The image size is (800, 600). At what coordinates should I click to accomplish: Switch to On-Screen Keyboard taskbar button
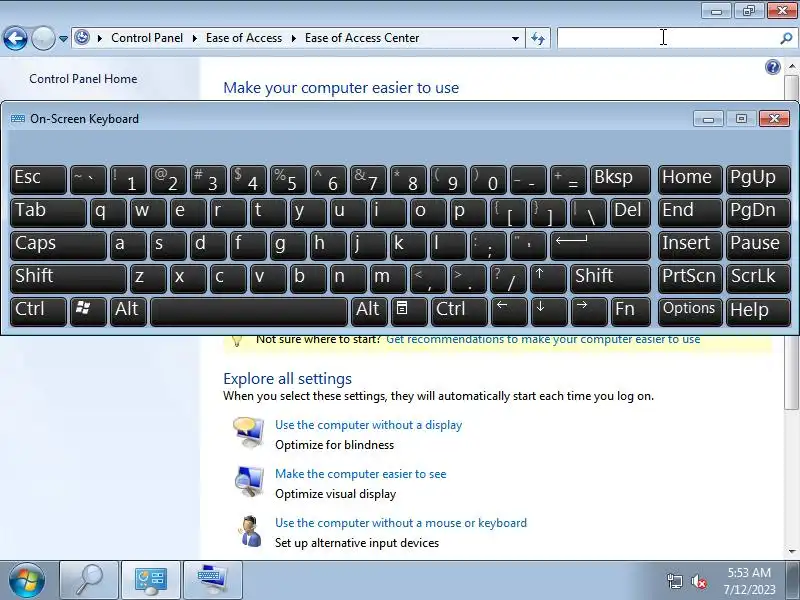click(x=212, y=581)
